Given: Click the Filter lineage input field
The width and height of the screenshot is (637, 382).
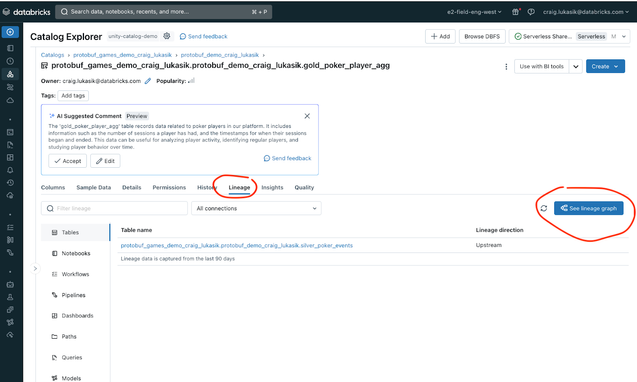Looking at the screenshot, I should [x=114, y=208].
